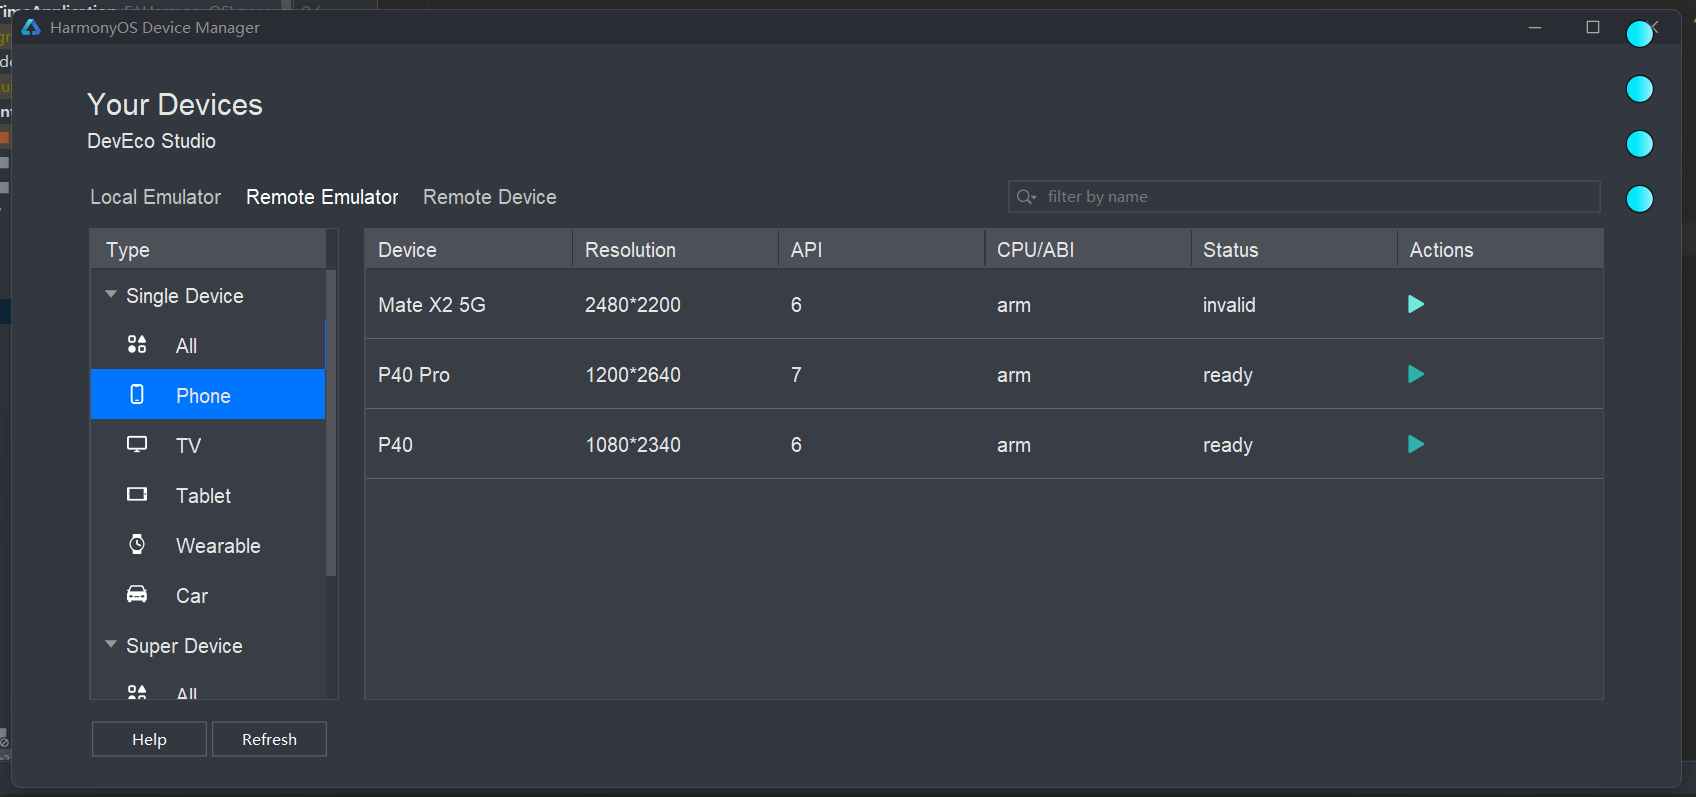This screenshot has width=1696, height=797.
Task: Click the 1200*2640 resolution cell
Action: coord(633,375)
